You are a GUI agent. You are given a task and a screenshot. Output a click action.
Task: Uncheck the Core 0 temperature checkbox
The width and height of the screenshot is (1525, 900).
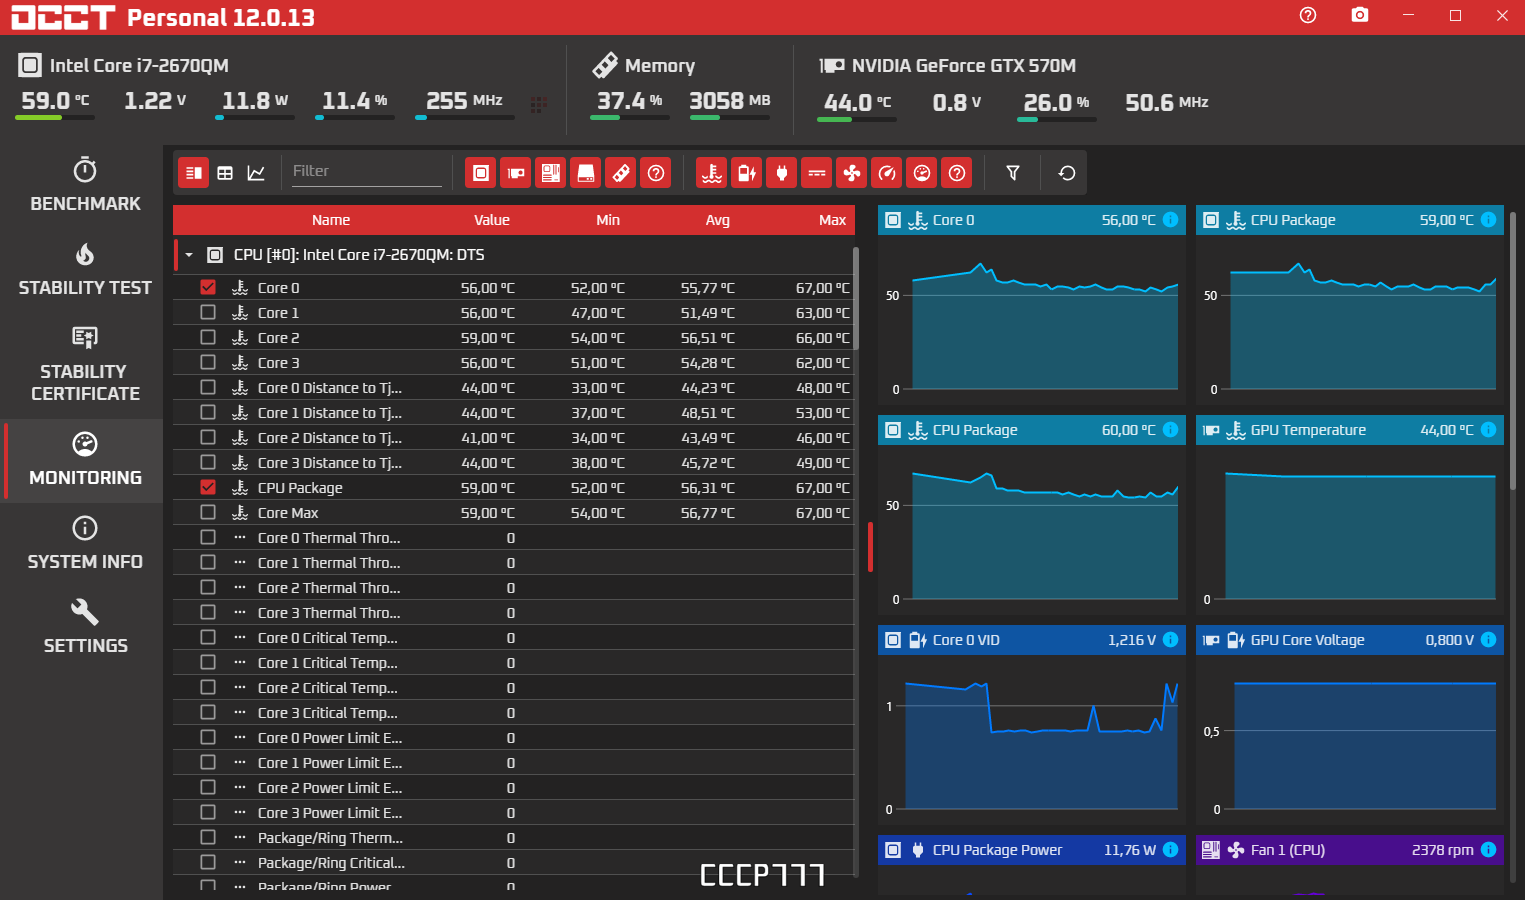tap(208, 287)
